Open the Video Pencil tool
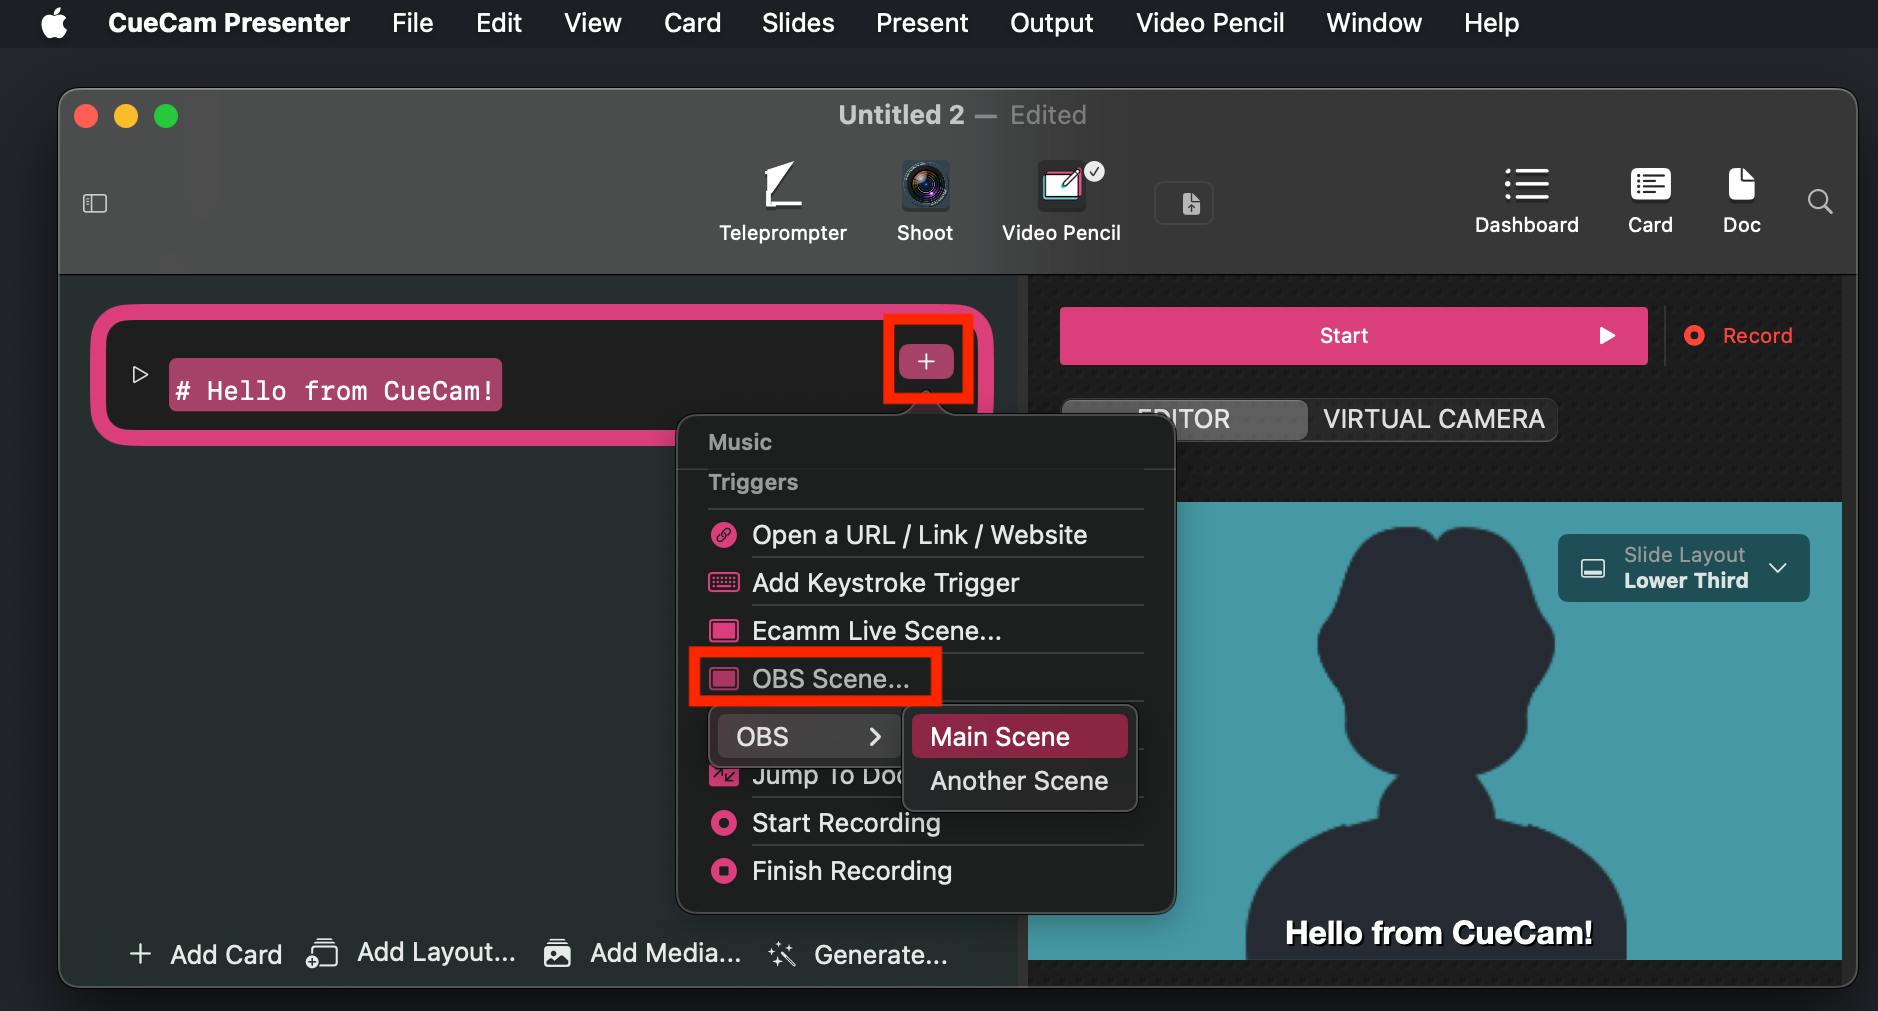Viewport: 1878px width, 1011px height. (1061, 203)
